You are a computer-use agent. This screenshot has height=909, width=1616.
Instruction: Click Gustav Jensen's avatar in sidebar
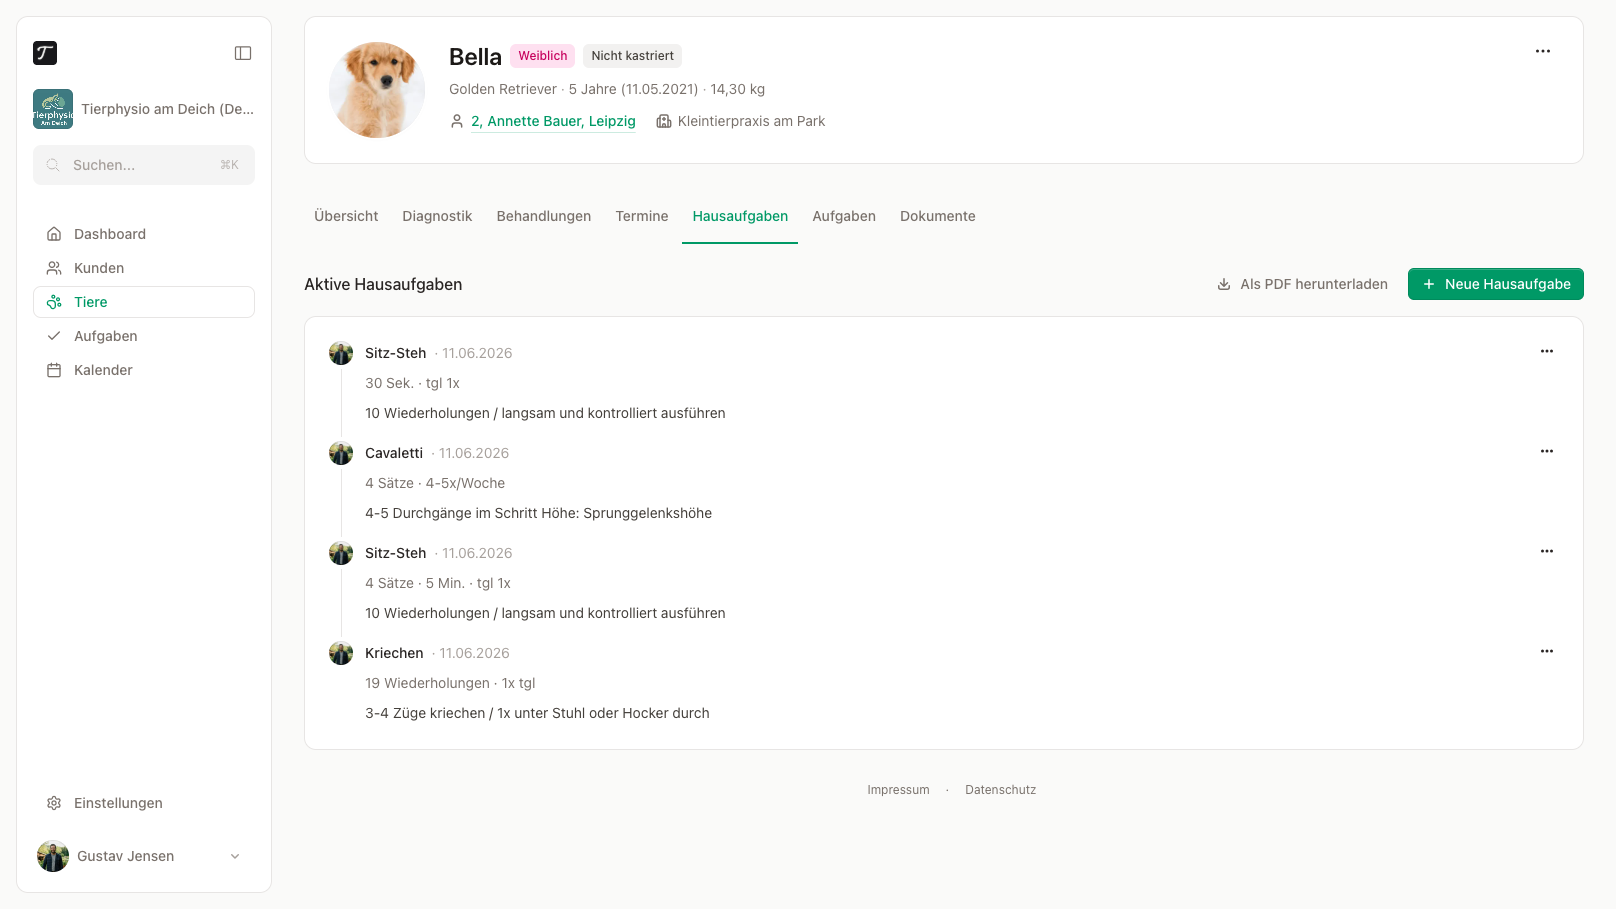tap(53, 856)
